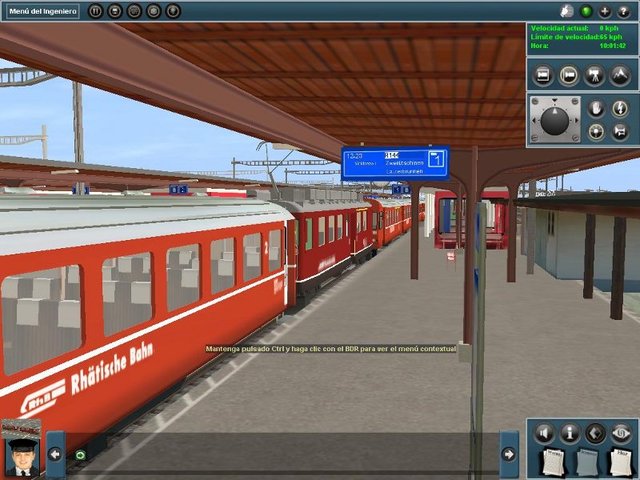Sound the horn with the horn icon
This screenshot has width=640, height=480.
pyautogui.click(x=620, y=132)
